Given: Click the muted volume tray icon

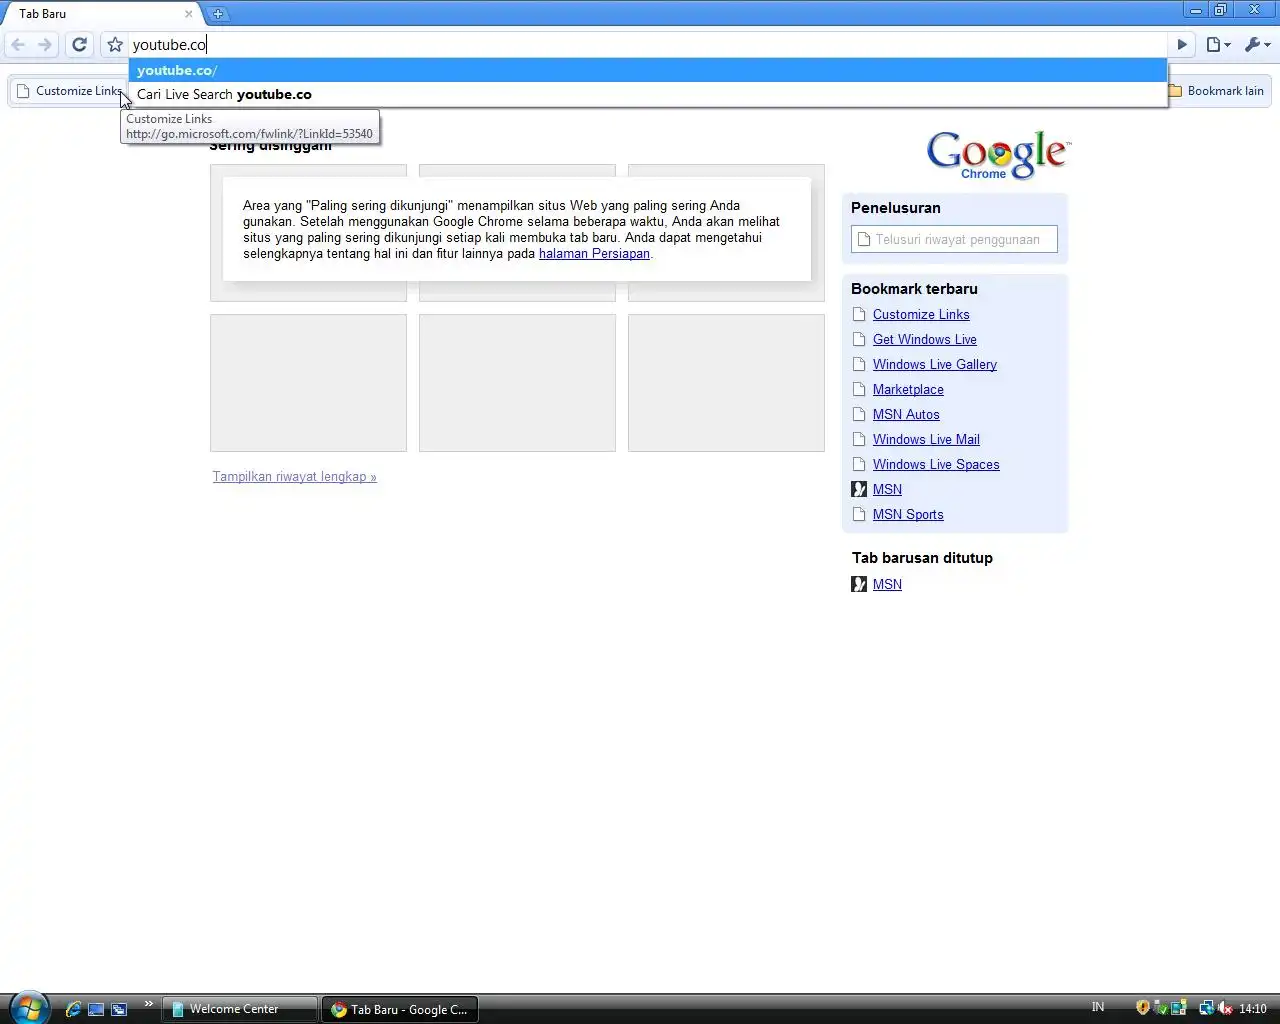Looking at the screenshot, I should pyautogui.click(x=1225, y=1008).
